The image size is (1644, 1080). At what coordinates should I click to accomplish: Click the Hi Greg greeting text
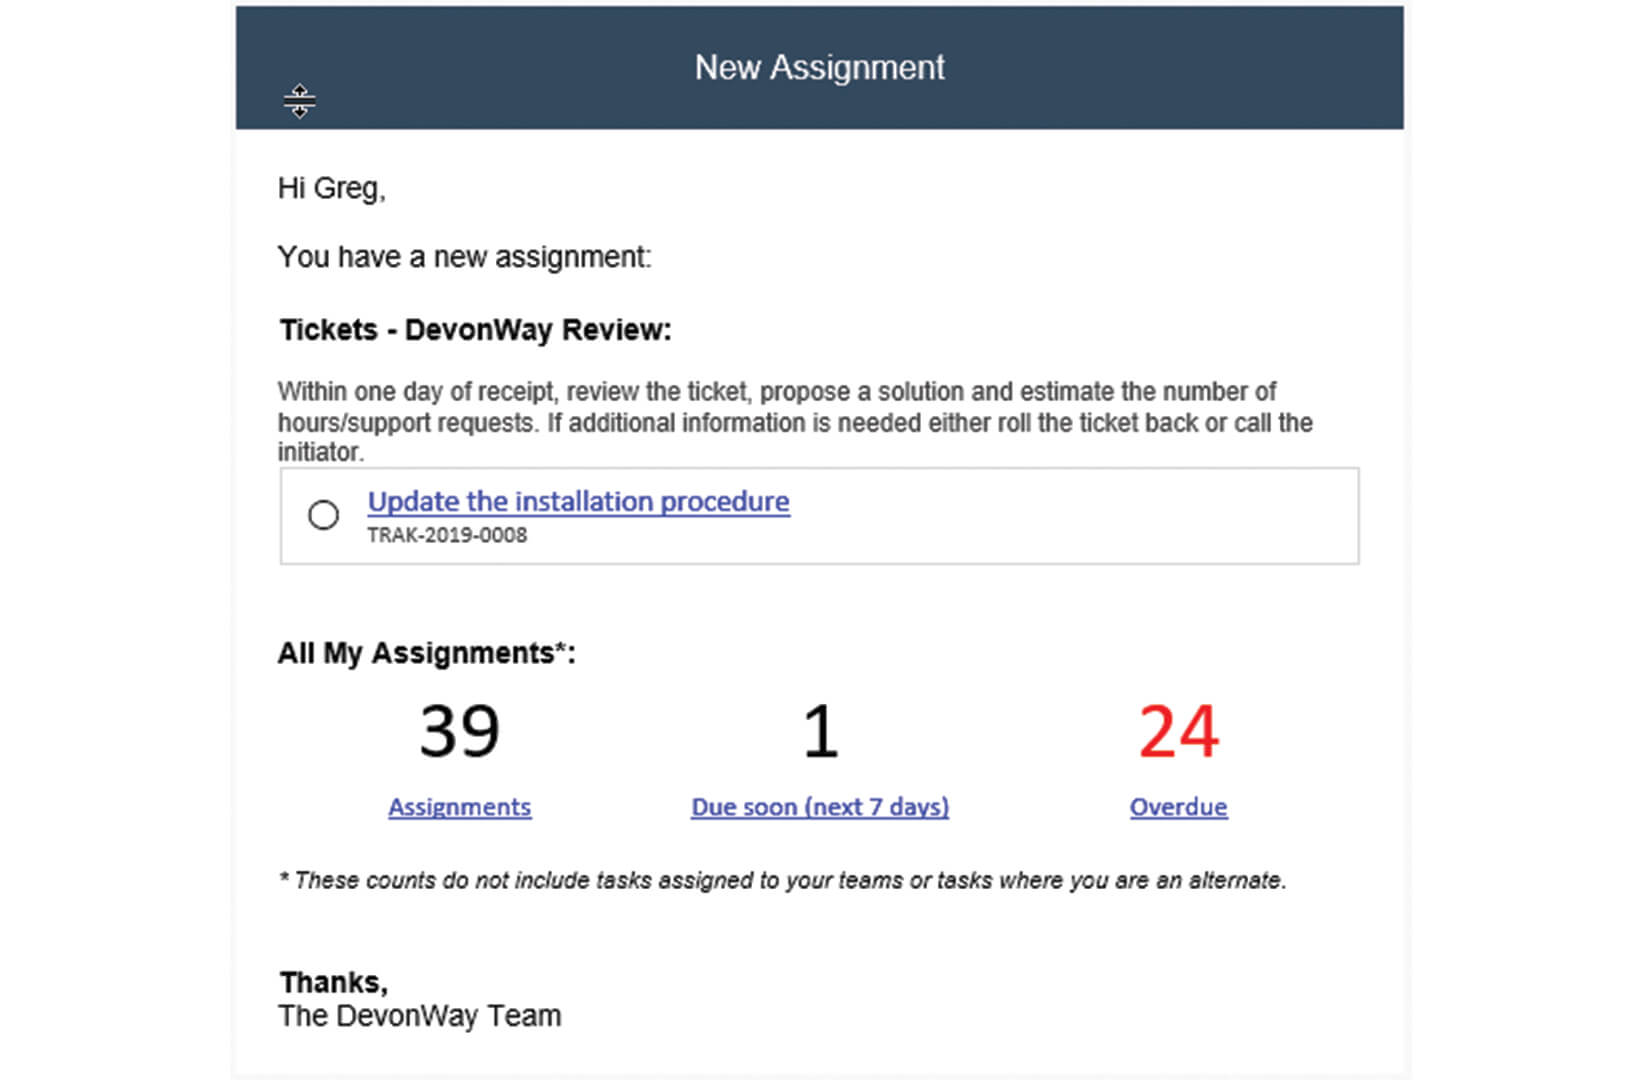[x=332, y=189]
